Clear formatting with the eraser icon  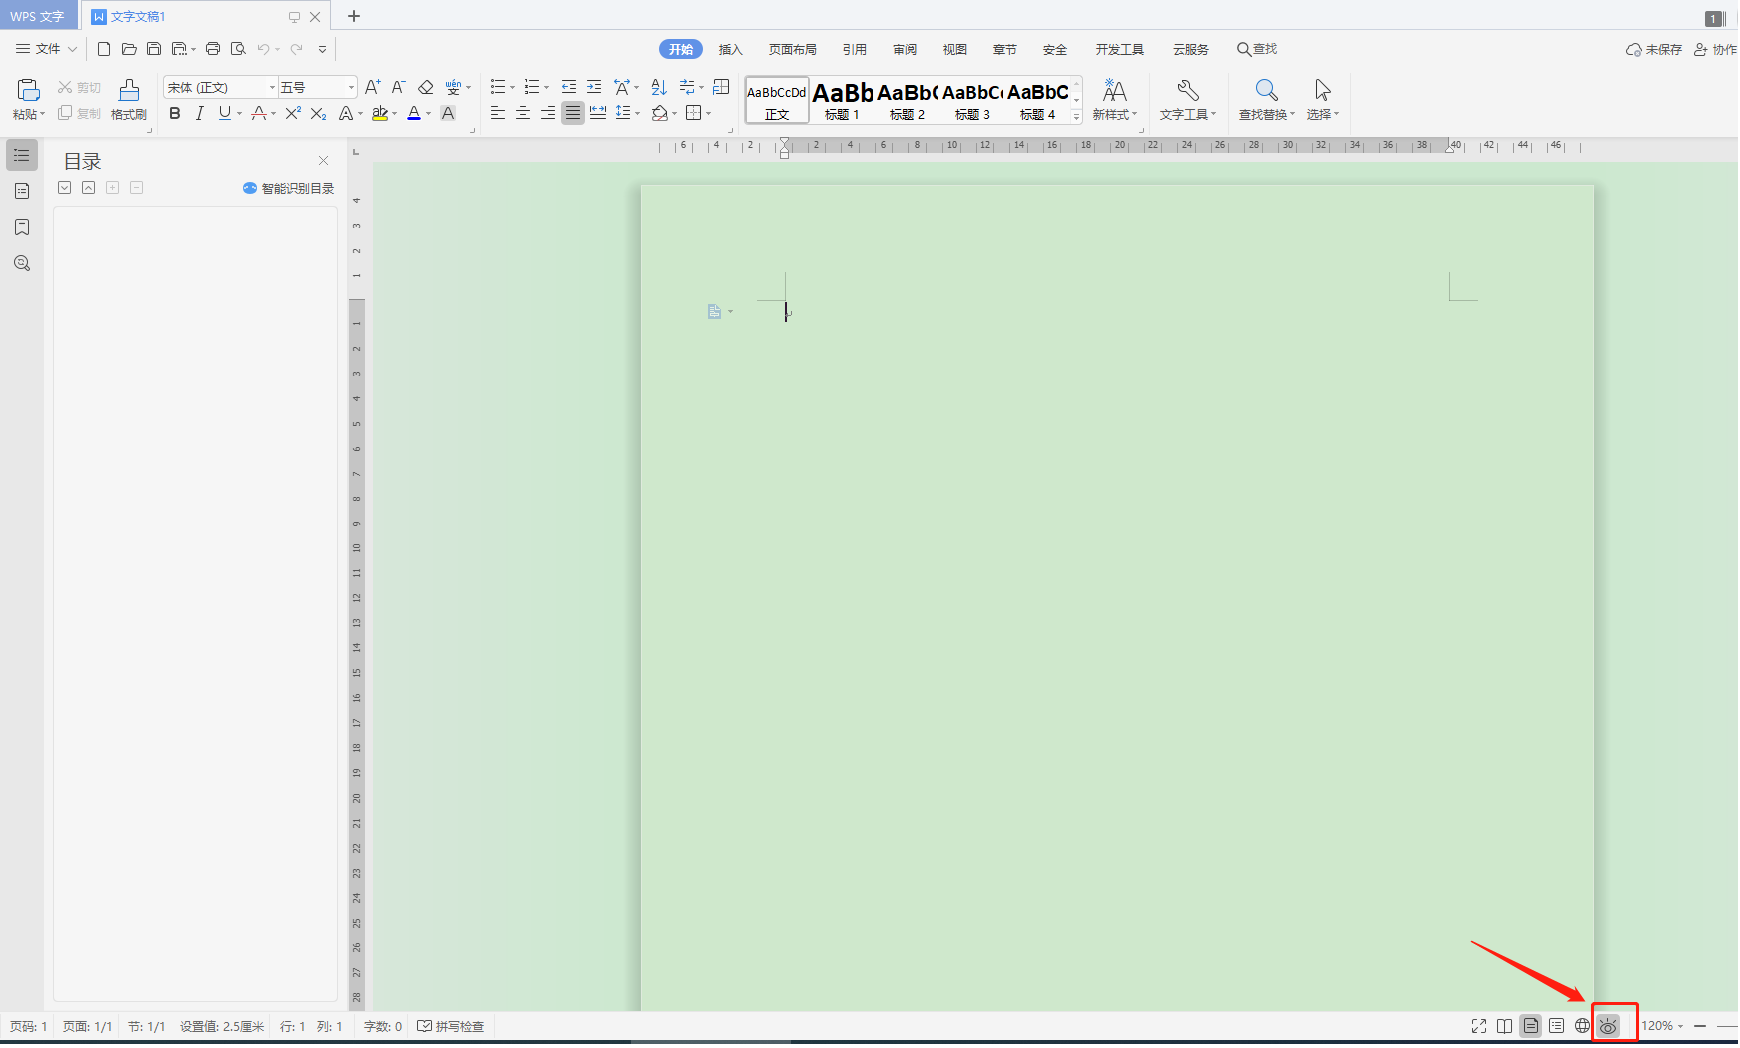(426, 87)
